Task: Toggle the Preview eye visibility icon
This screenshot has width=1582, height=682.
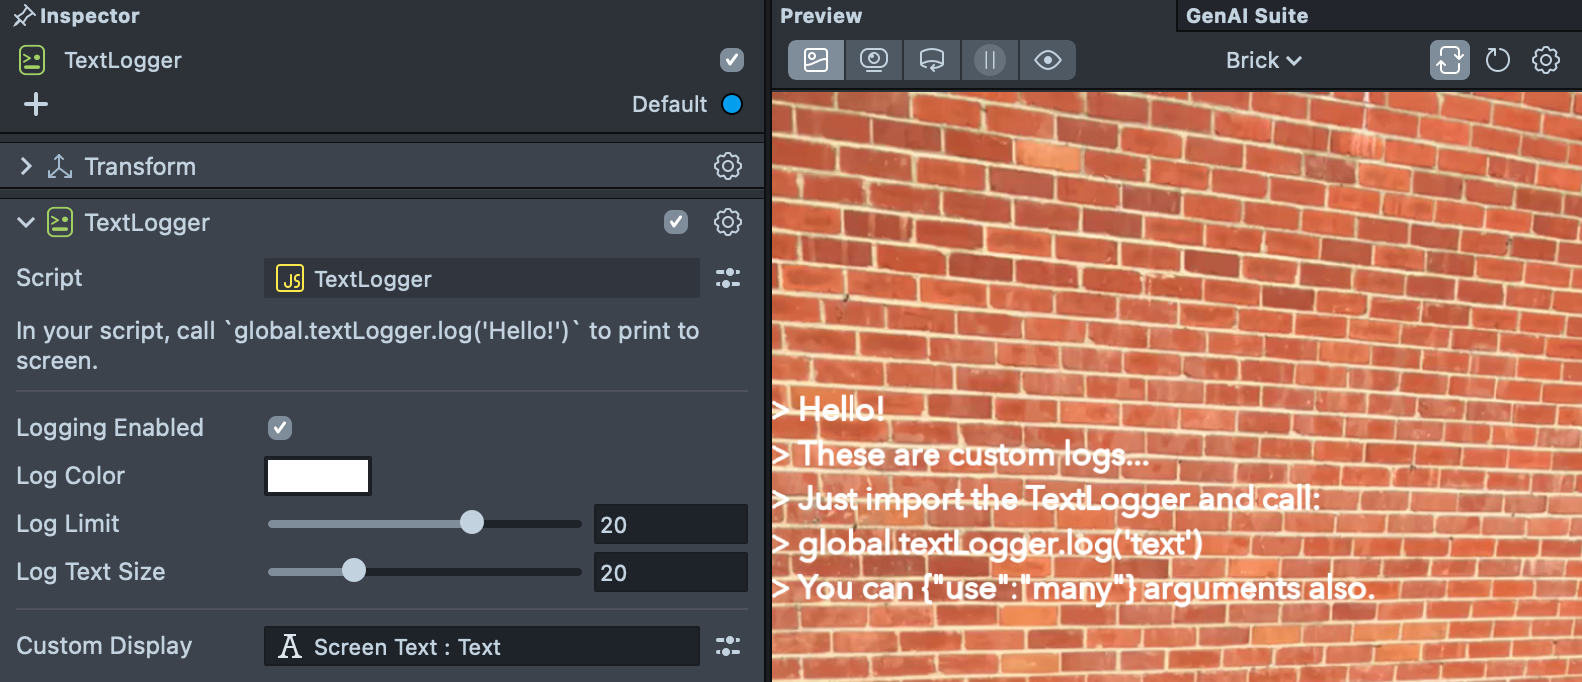Action: (x=1048, y=60)
